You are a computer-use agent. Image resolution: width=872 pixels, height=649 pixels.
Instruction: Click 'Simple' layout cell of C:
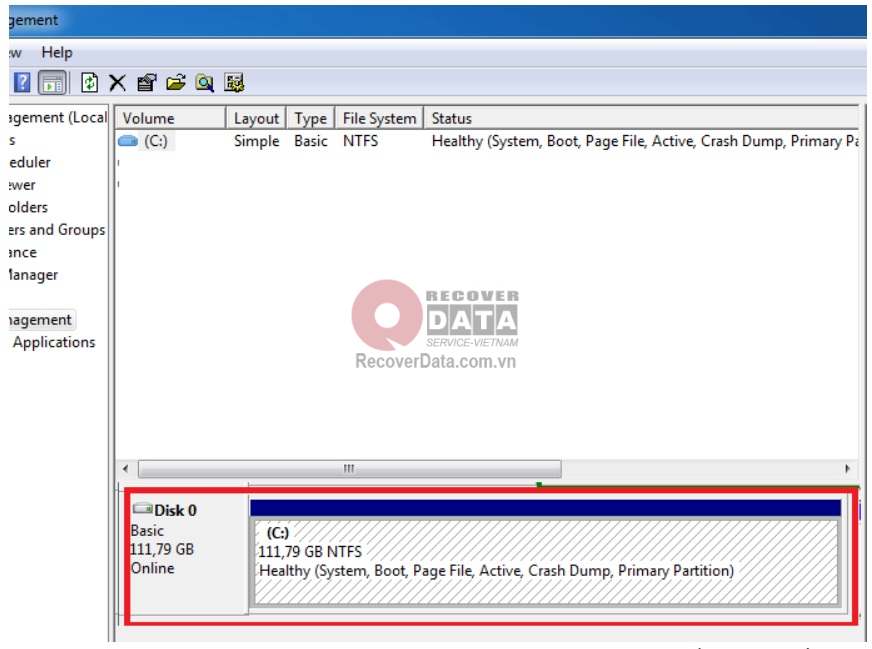tap(256, 141)
